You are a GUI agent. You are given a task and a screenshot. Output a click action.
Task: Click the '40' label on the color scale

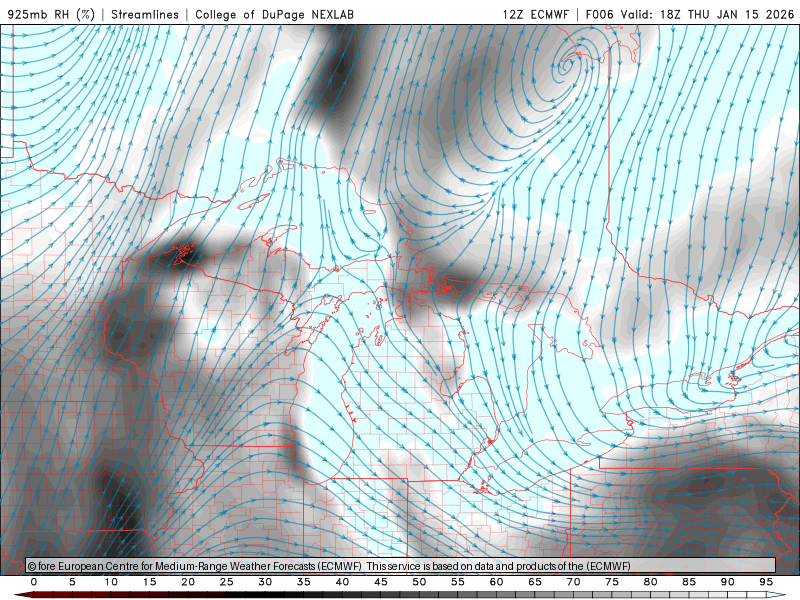coord(342,582)
